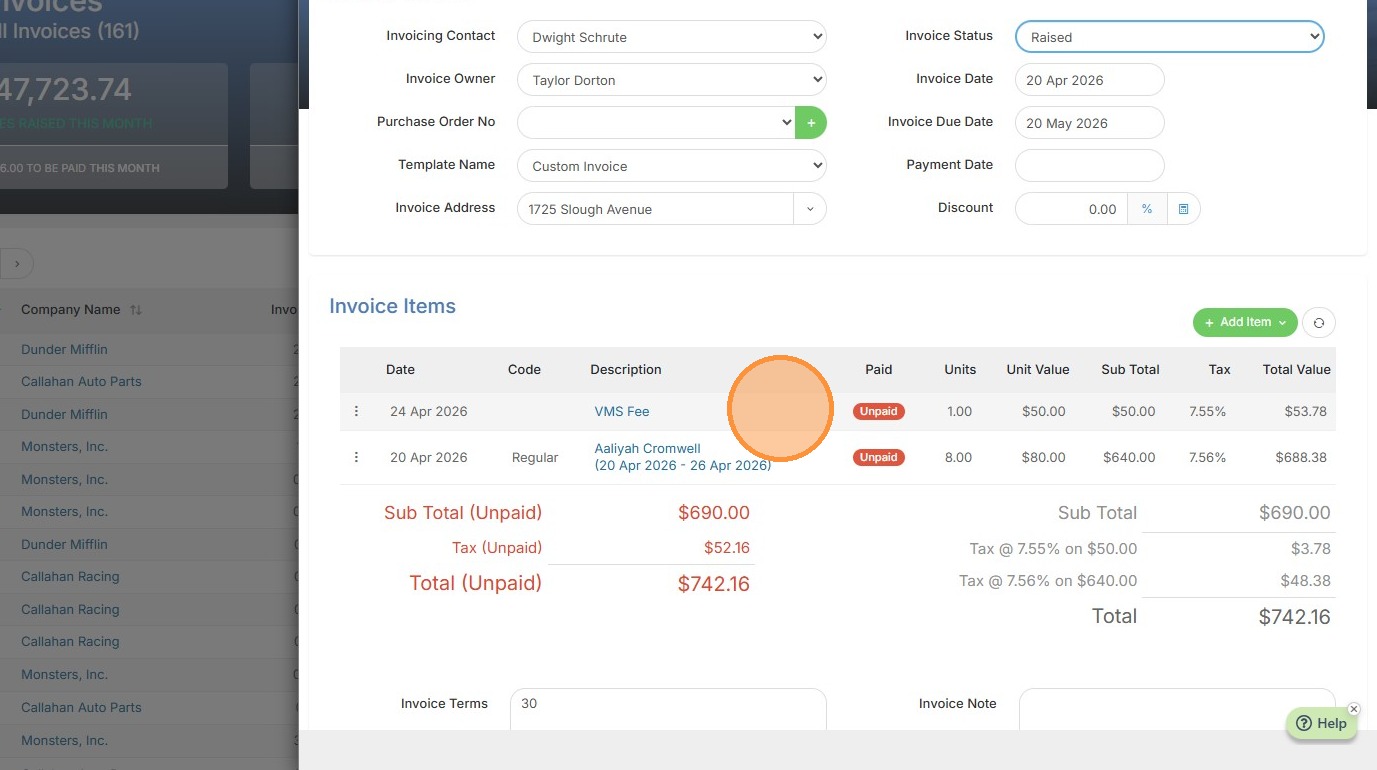Click the right chevron button above the invoices list
The width and height of the screenshot is (1377, 770).
pos(17,264)
